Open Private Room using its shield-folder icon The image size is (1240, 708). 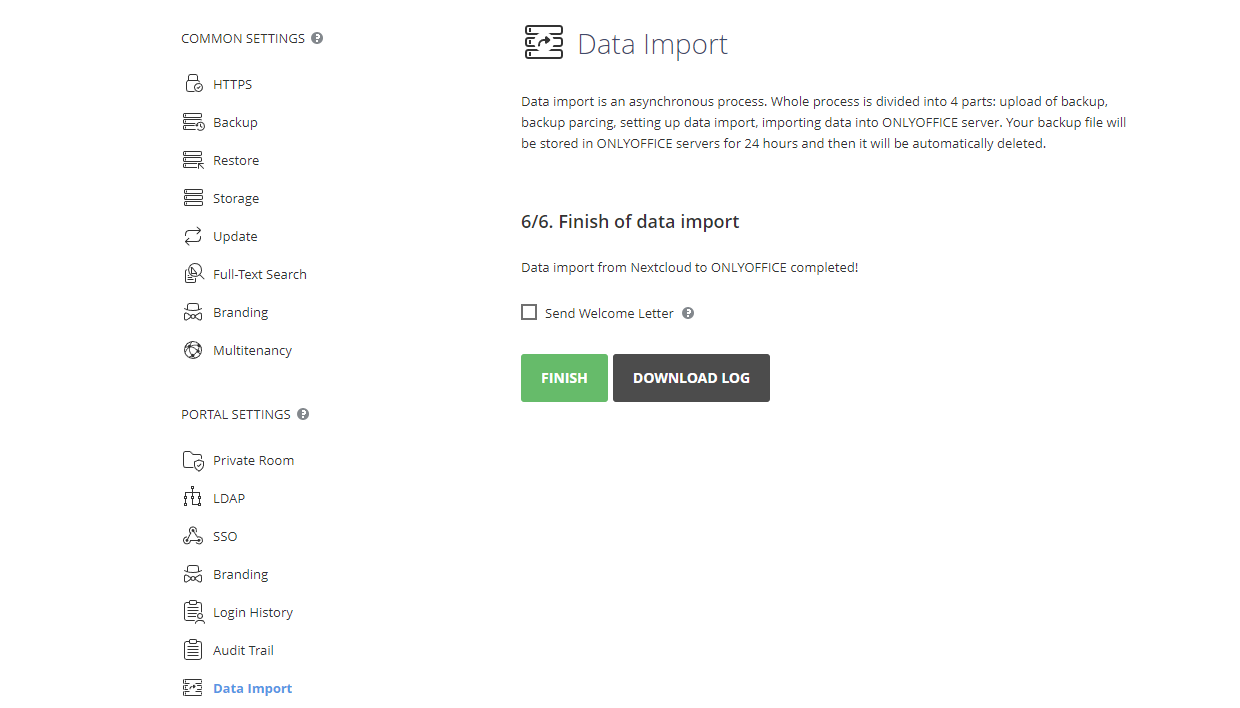[x=193, y=460]
